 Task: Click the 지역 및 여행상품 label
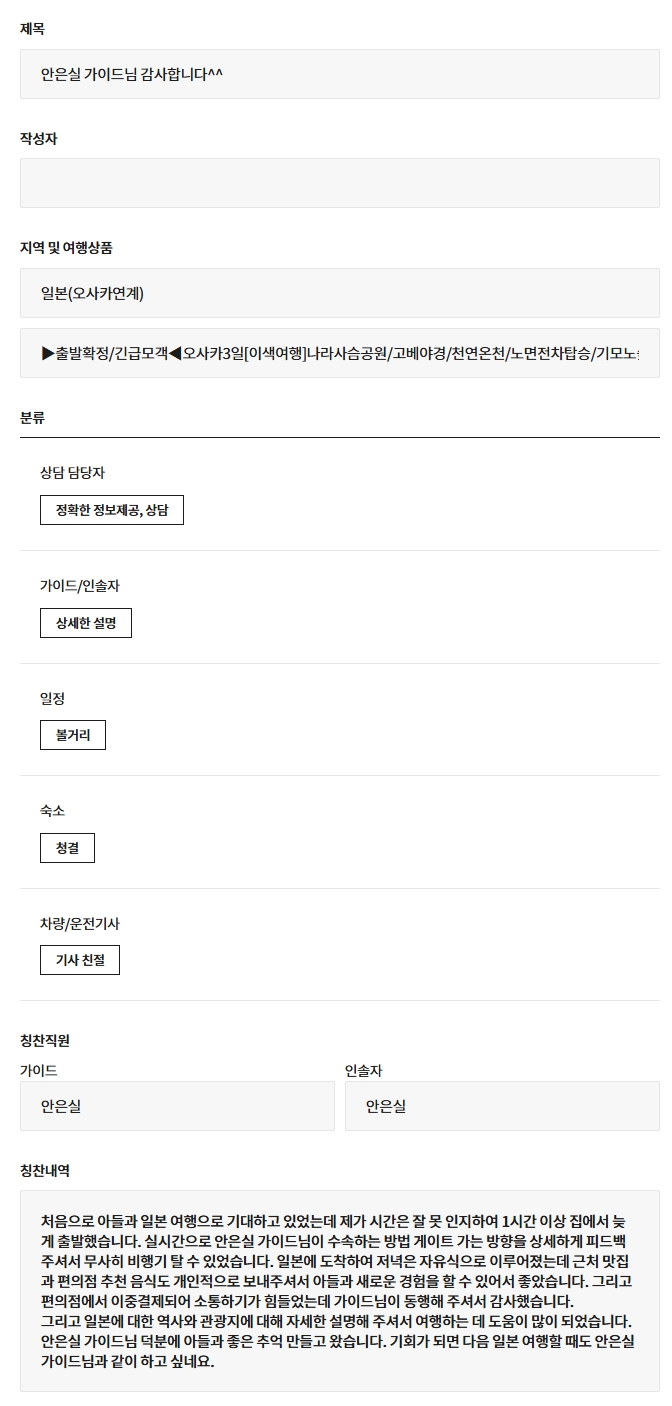coord(73,247)
